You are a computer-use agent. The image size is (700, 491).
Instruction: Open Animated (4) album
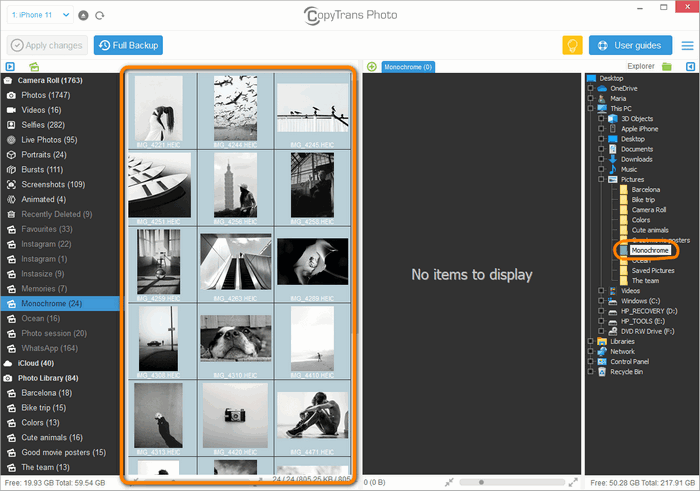point(43,199)
